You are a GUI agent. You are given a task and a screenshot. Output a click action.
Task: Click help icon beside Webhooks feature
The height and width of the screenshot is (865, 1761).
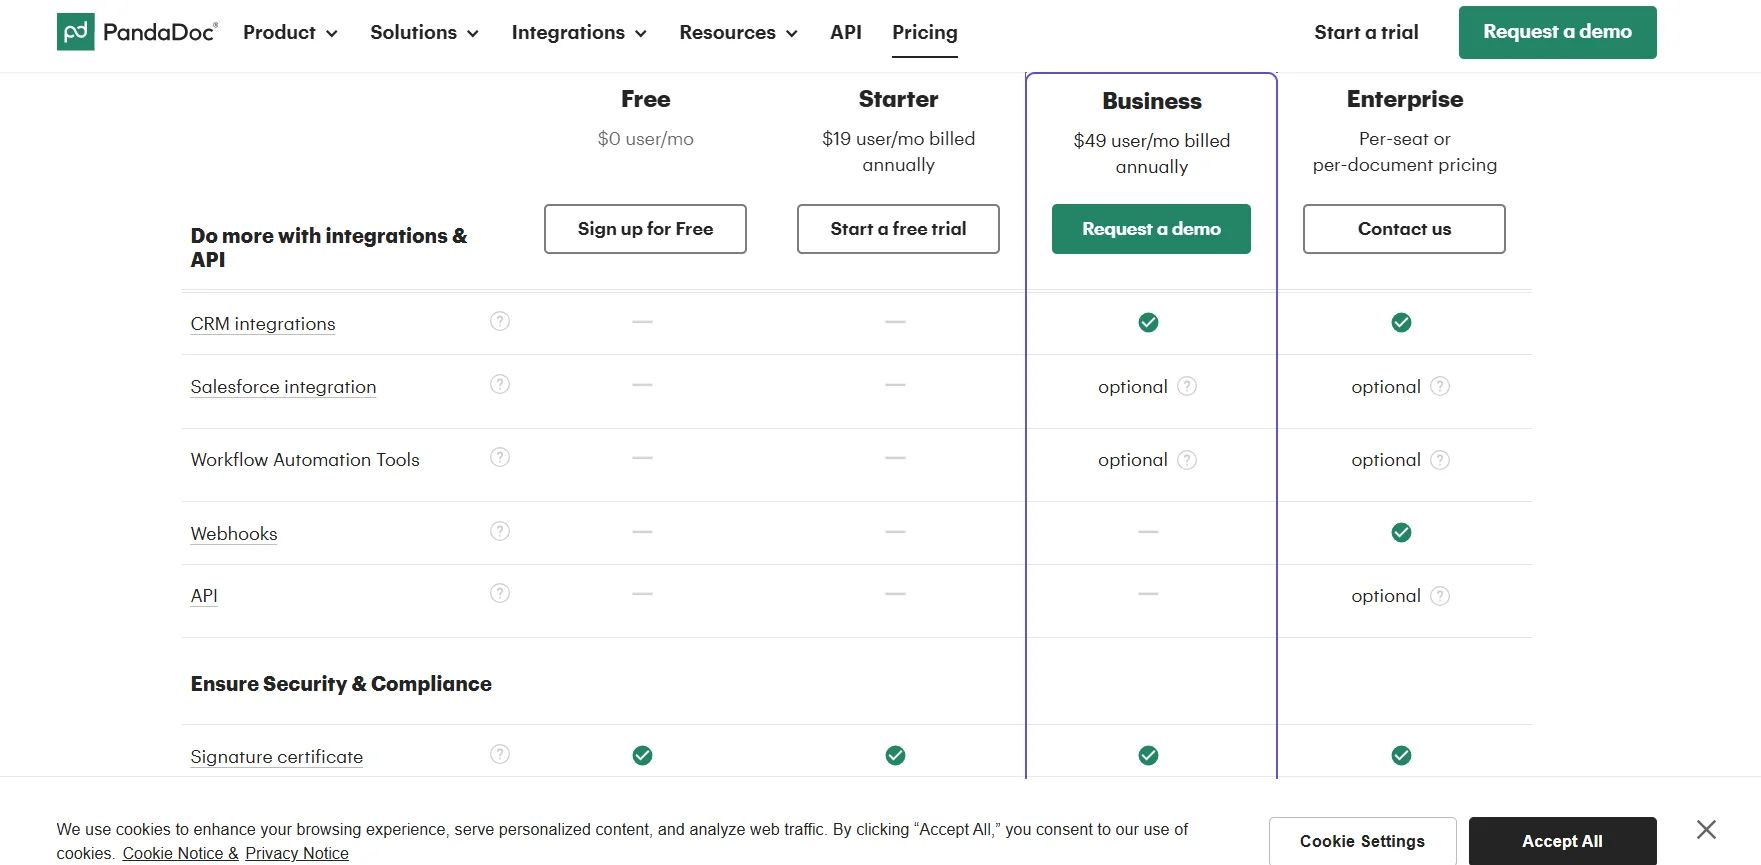click(x=500, y=531)
